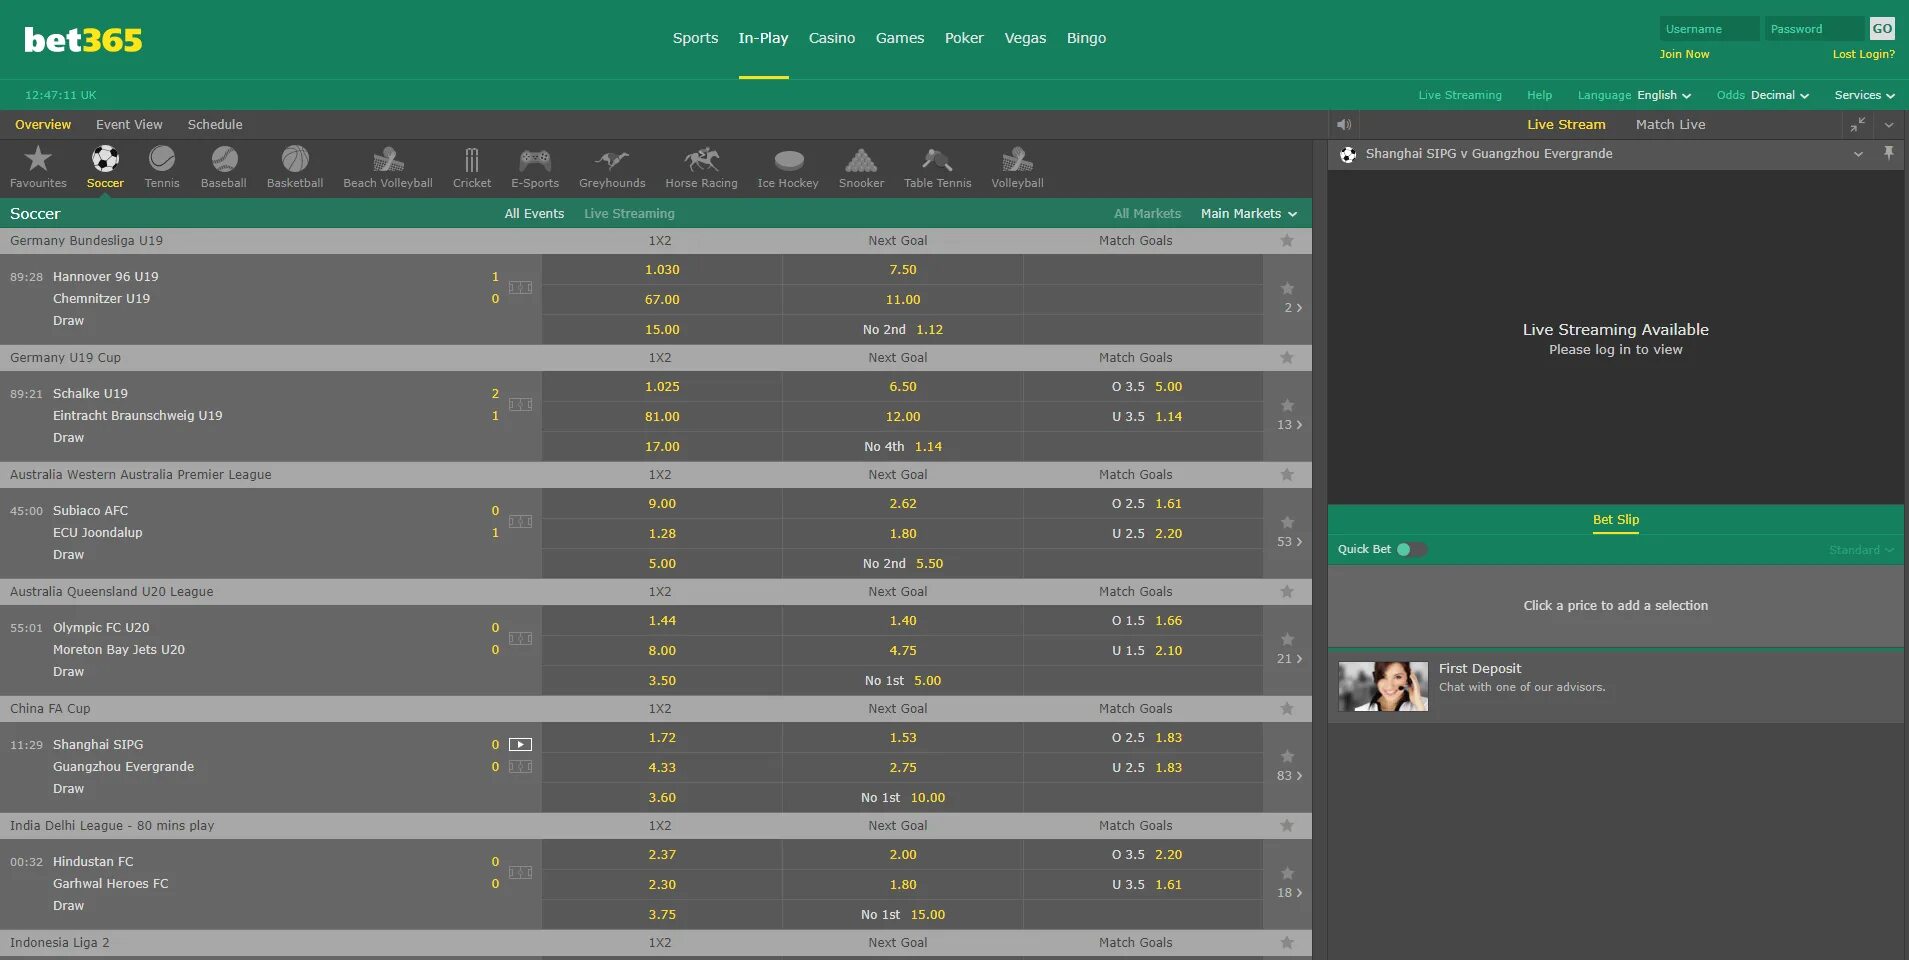Viewport: 1909px width, 960px height.
Task: Click the GO login button
Action: pyautogui.click(x=1882, y=29)
